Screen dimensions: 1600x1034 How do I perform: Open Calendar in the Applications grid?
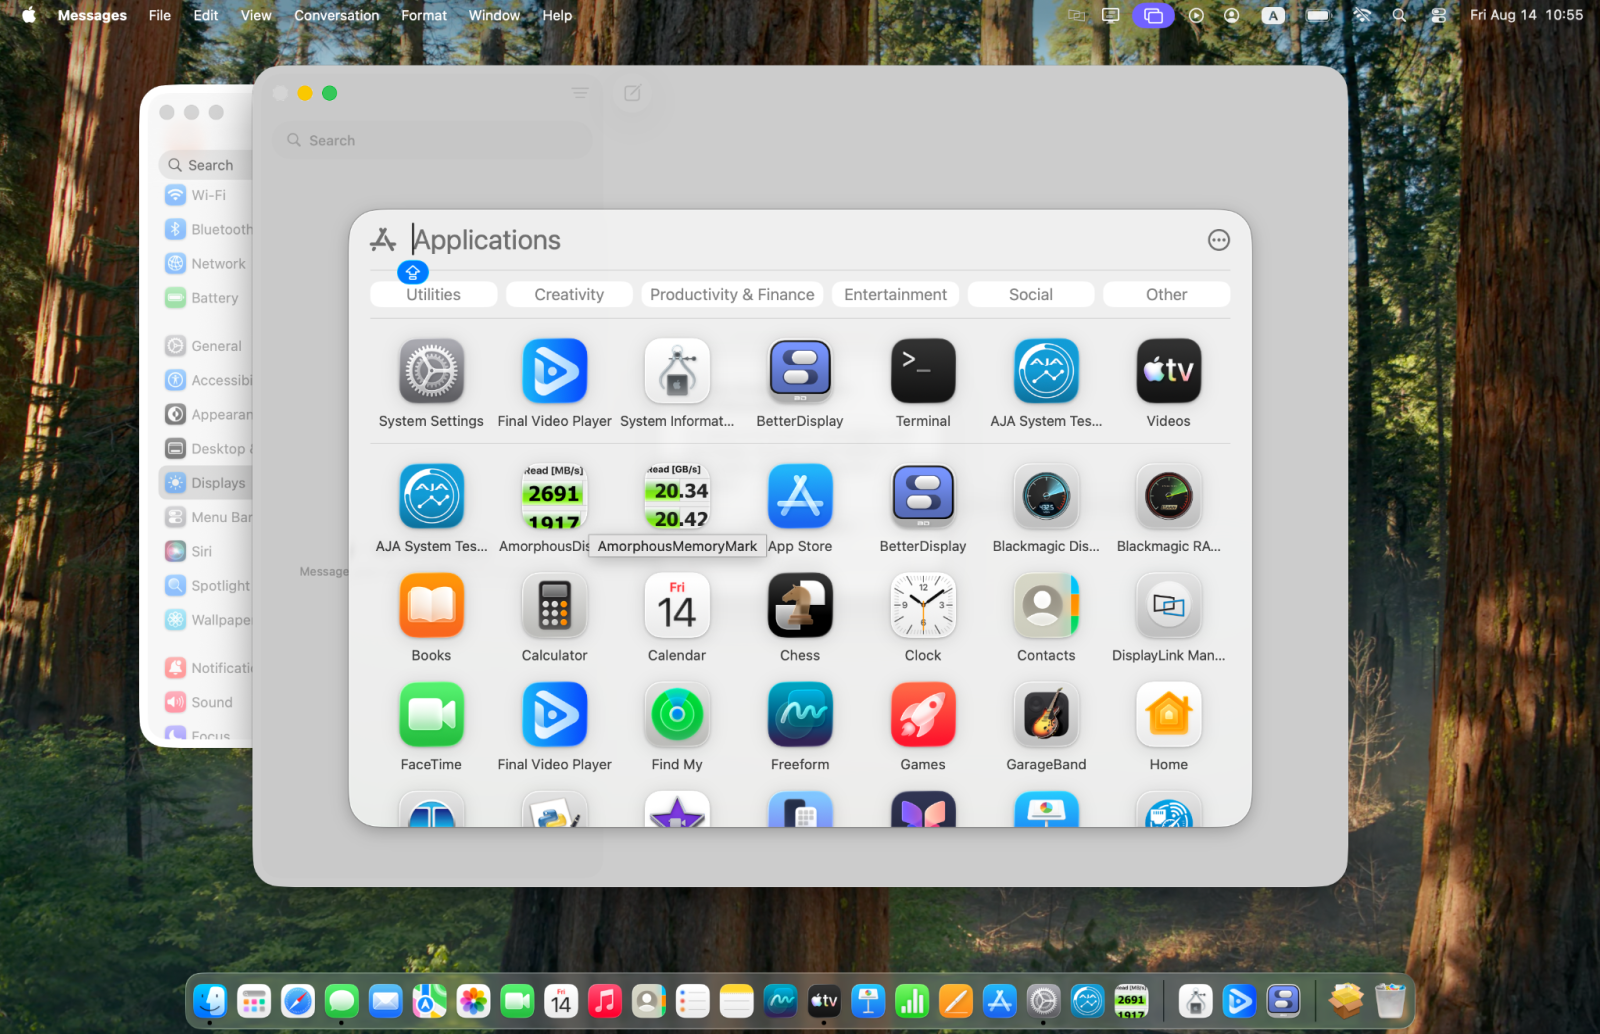click(x=677, y=605)
